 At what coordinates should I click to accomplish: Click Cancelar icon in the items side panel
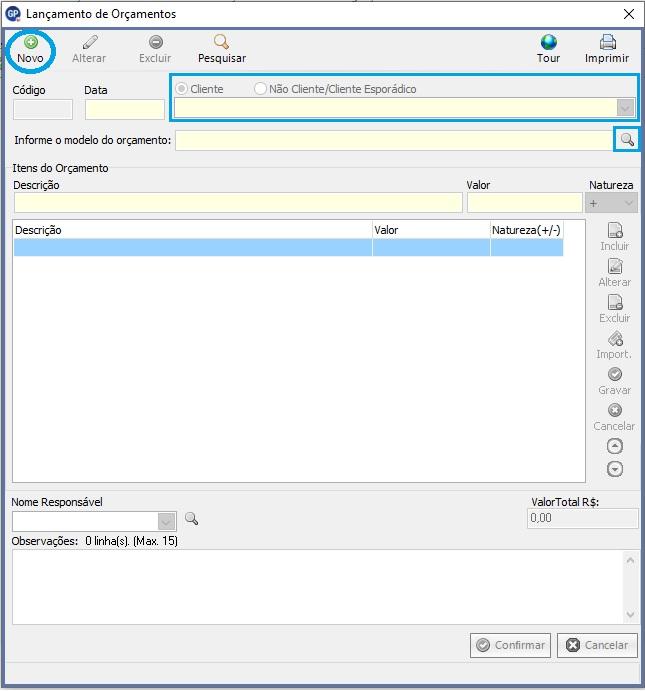click(615, 410)
